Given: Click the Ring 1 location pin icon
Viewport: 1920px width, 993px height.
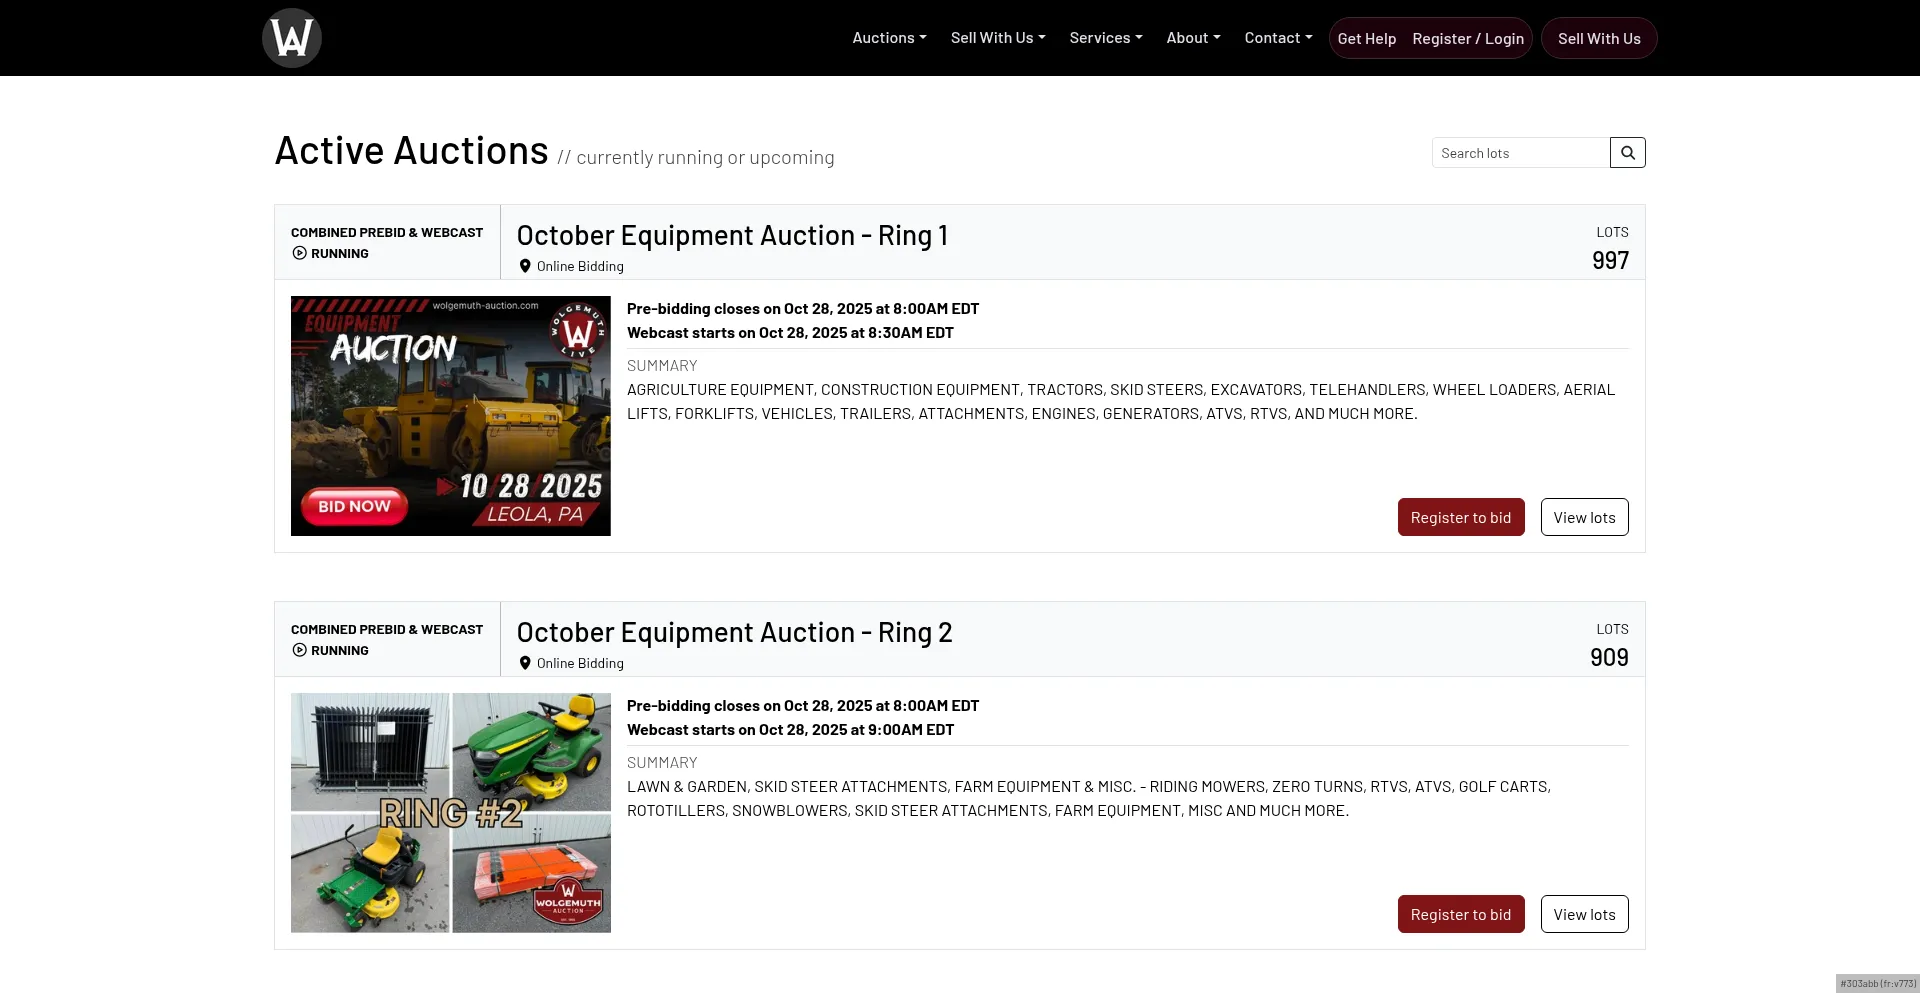Looking at the screenshot, I should click(525, 266).
